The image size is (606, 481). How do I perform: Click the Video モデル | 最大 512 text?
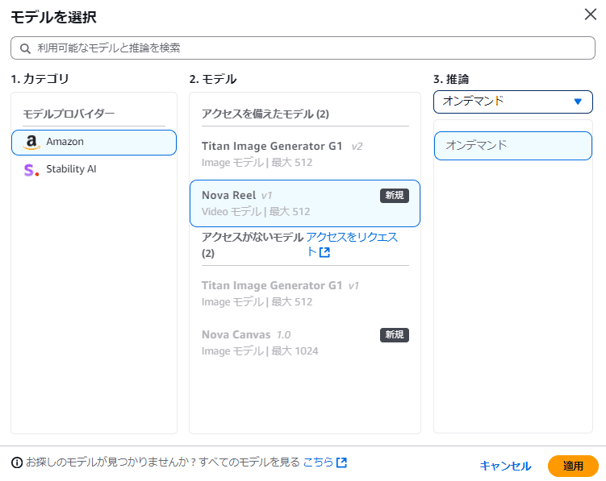coord(256,212)
